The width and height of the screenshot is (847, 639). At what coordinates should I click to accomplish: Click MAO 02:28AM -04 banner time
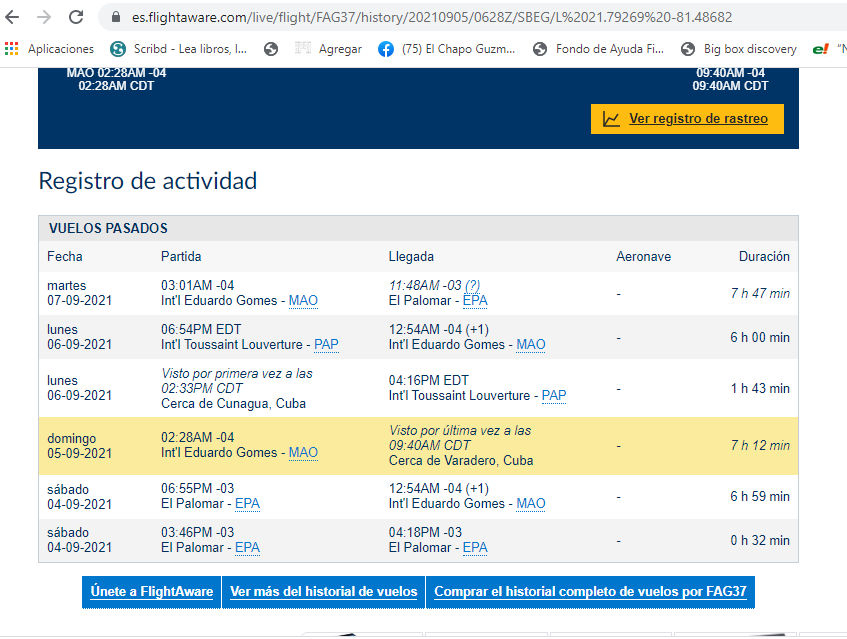pos(116,73)
